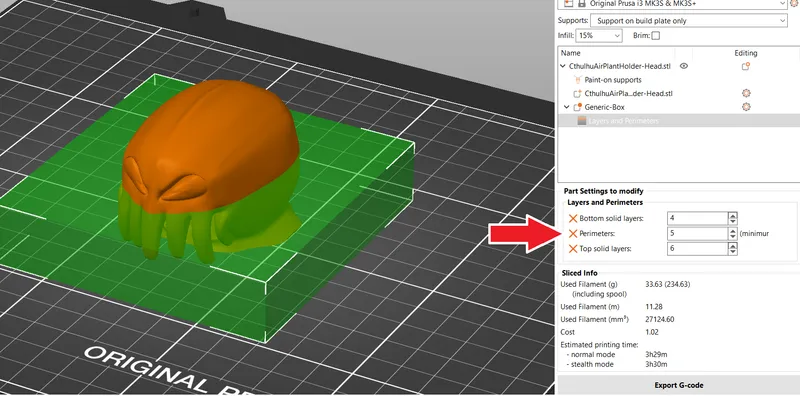
Task: Click the Cost value 1.02
Action: (652, 332)
